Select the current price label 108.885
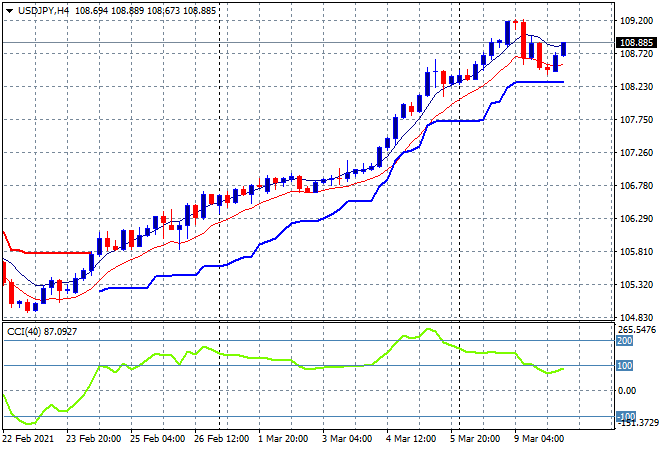The image size is (660, 450). (636, 43)
